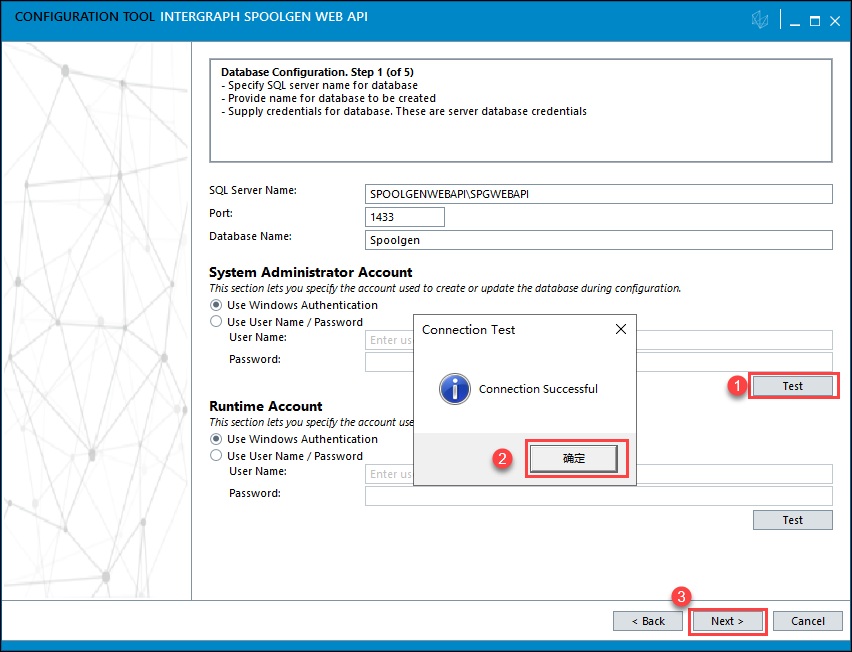Select Runtime Account Use Windows Authentication
The height and width of the screenshot is (652, 852).
coord(216,439)
